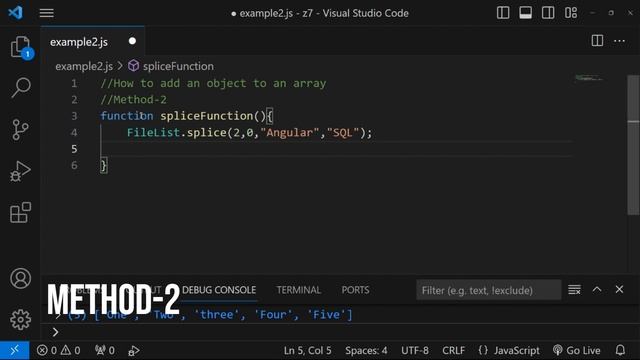Place cursor on empty line 5
The width and height of the screenshot is (640, 360).
[x=337, y=149]
